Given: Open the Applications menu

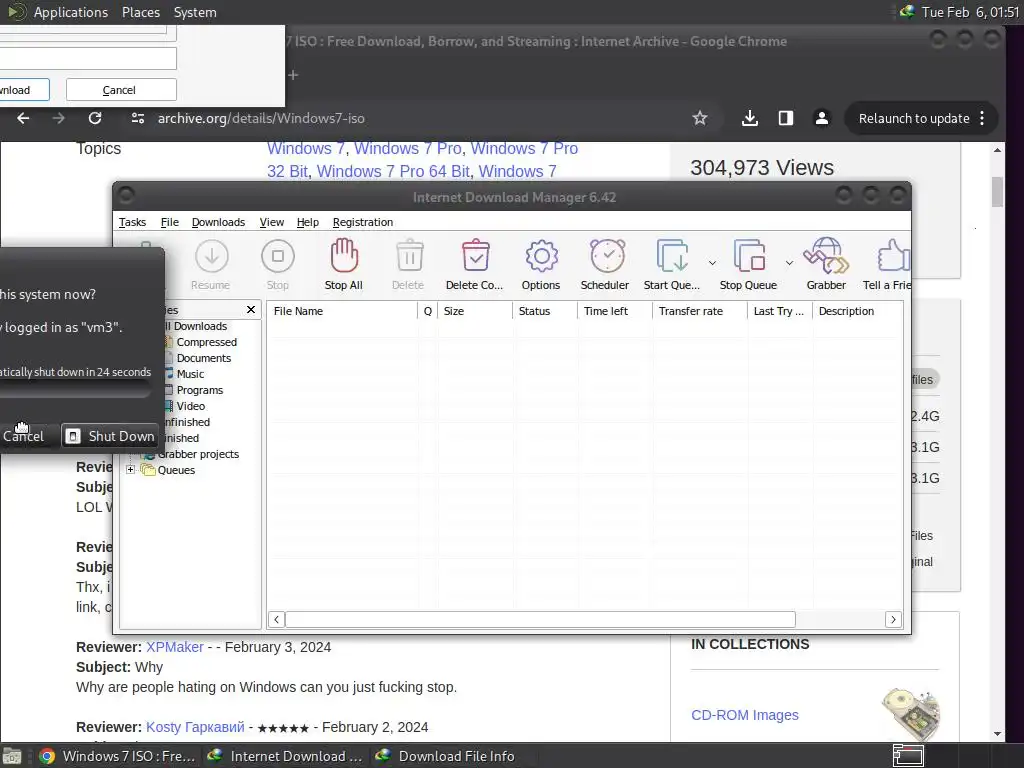Looking at the screenshot, I should (71, 12).
